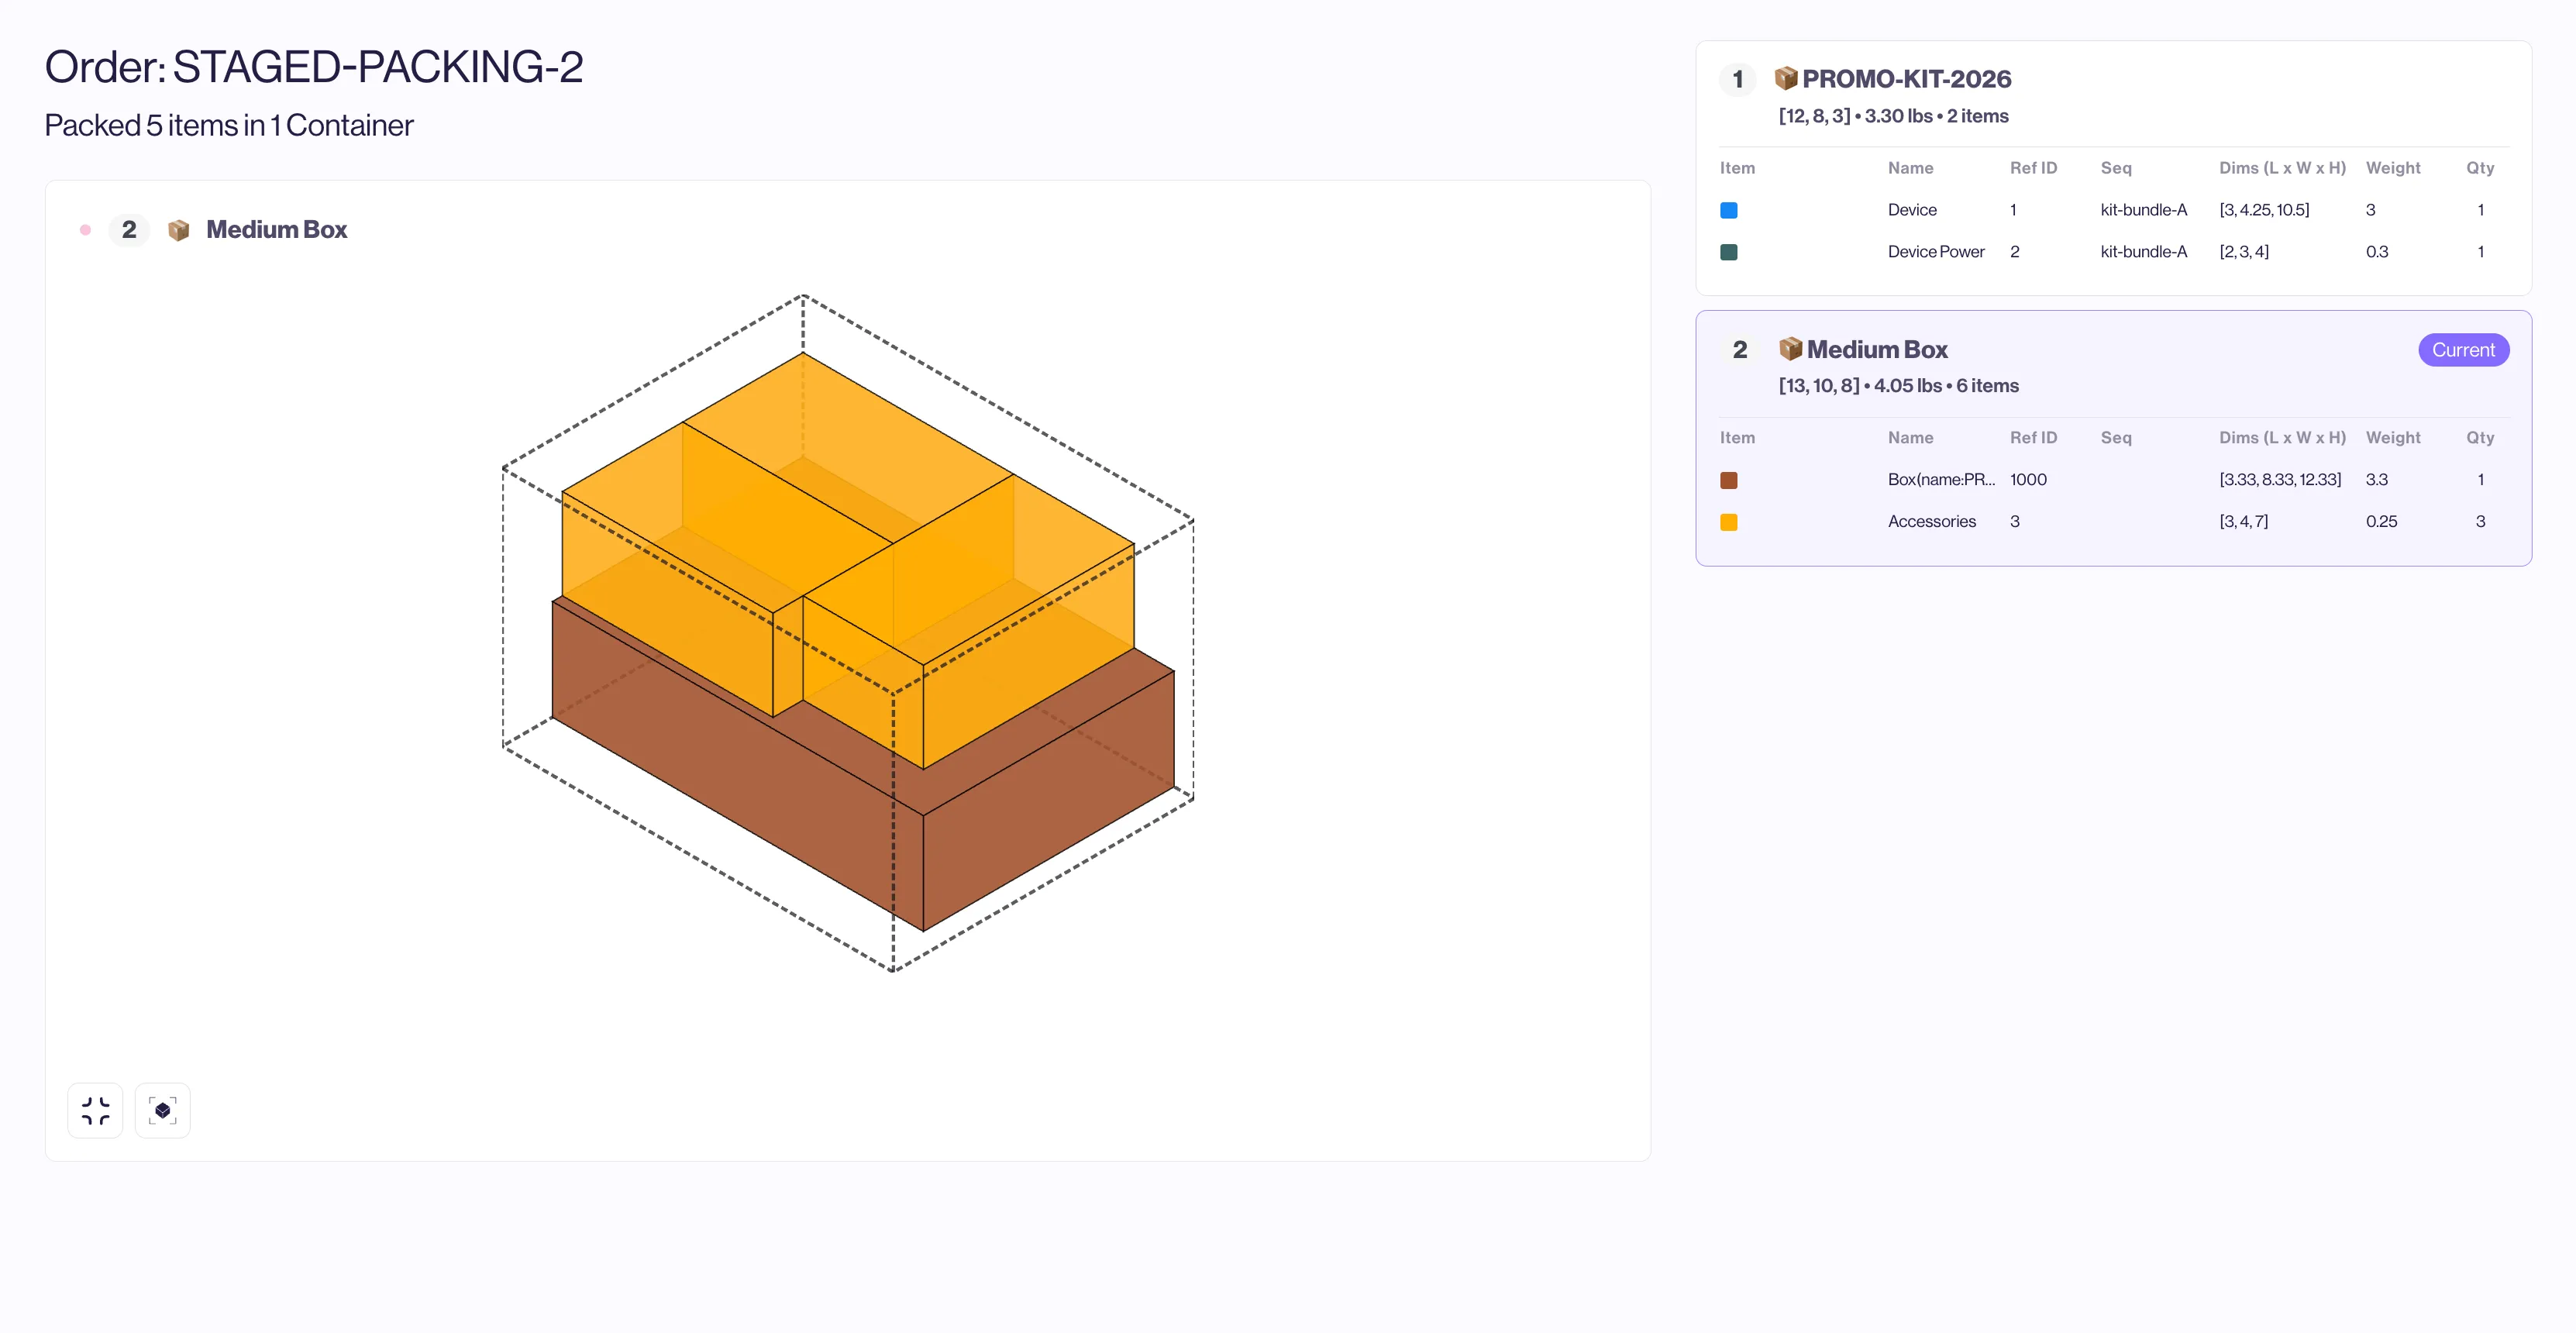
Task: Click the number 1 badge for PROMO-KIT
Action: coord(1738,79)
